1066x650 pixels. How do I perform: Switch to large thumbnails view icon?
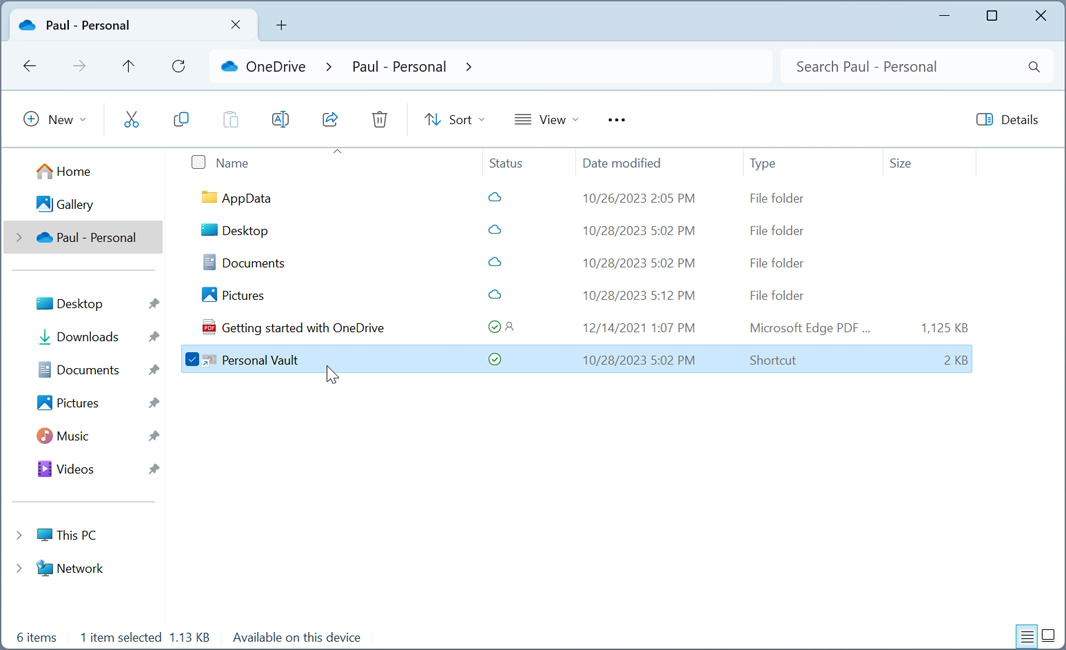[x=1048, y=636]
